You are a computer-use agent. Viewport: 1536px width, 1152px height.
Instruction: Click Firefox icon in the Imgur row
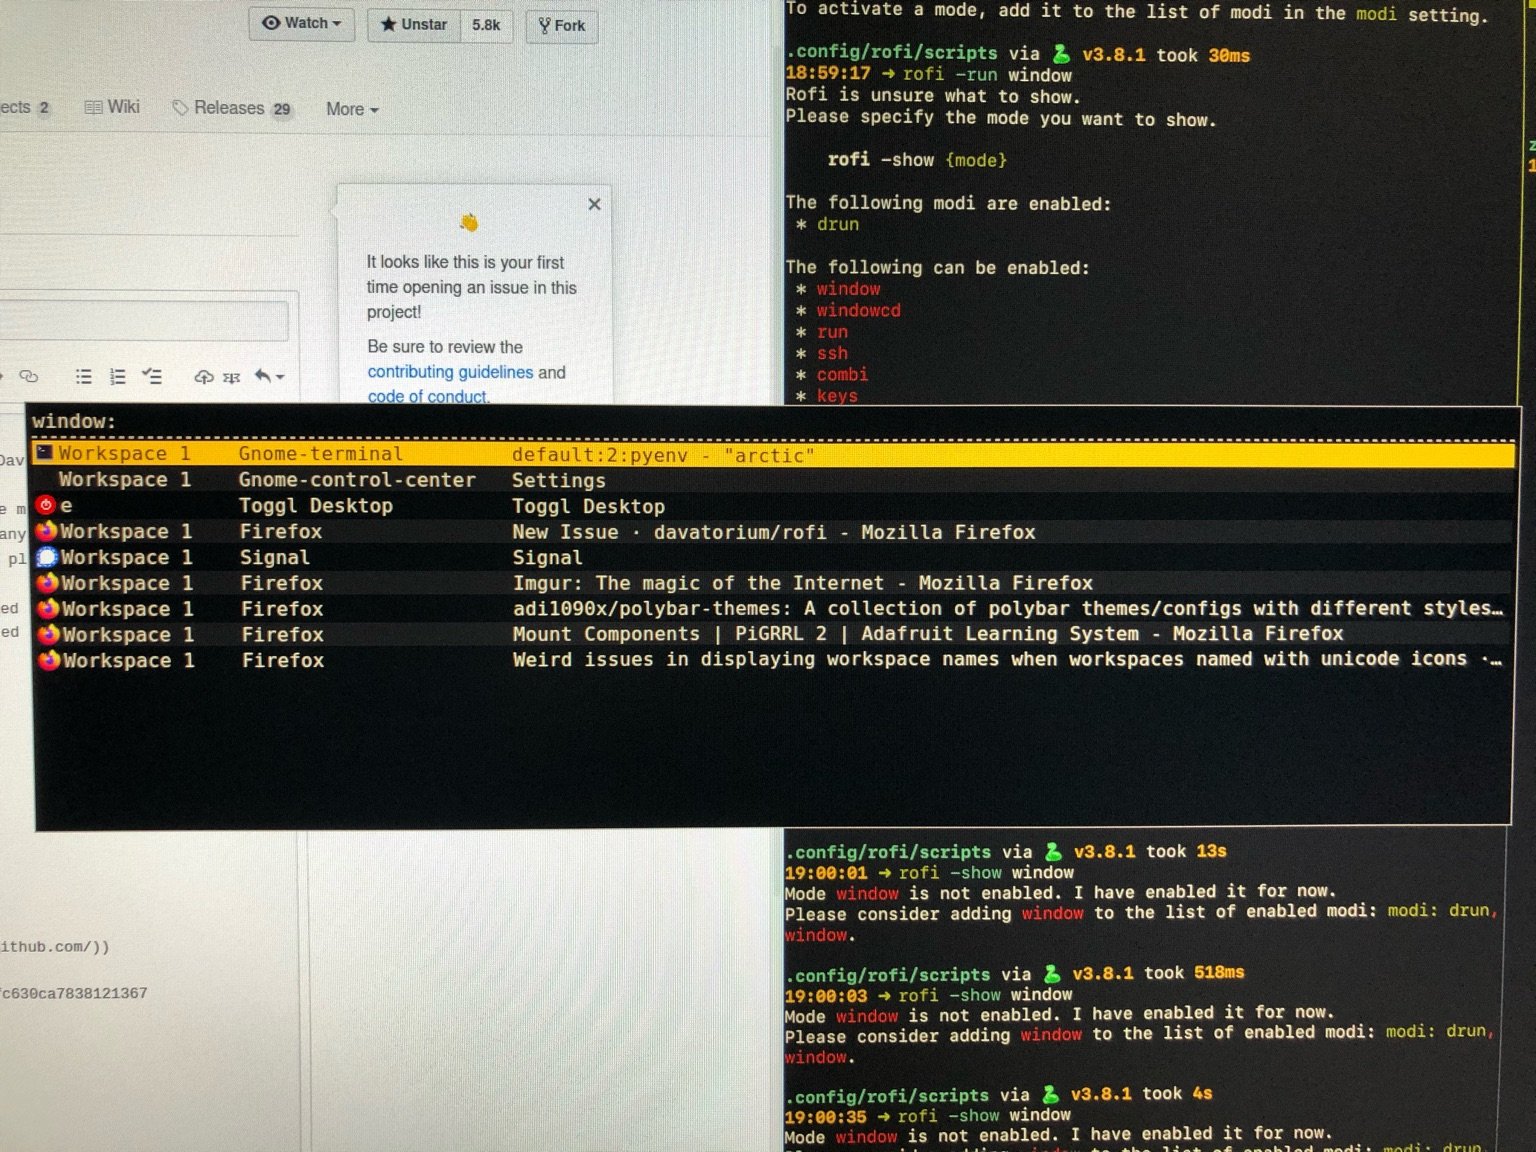point(48,583)
